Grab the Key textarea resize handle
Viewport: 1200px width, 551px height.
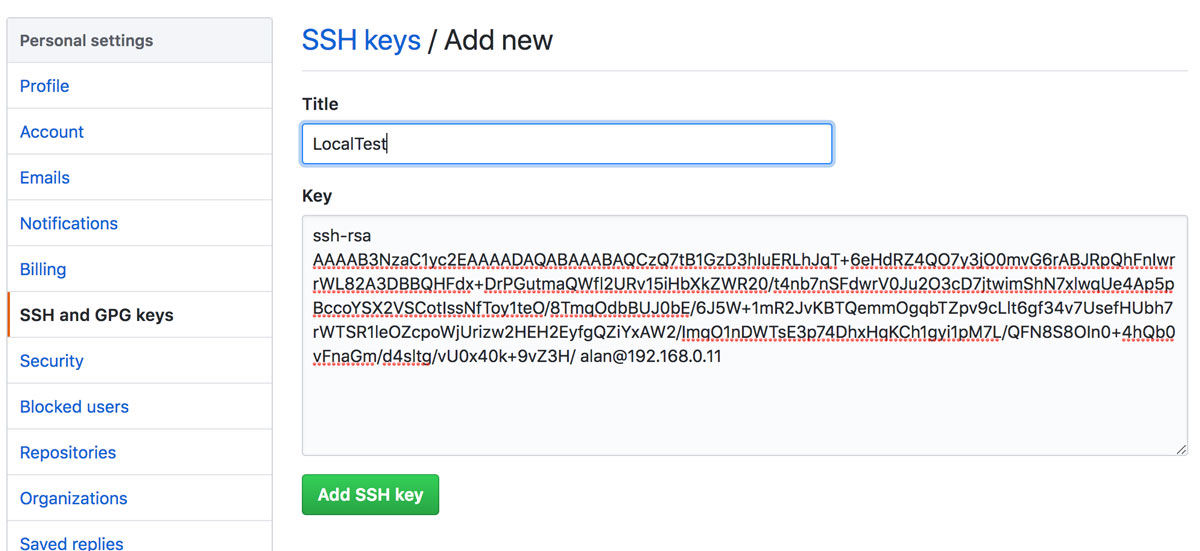(x=1181, y=449)
